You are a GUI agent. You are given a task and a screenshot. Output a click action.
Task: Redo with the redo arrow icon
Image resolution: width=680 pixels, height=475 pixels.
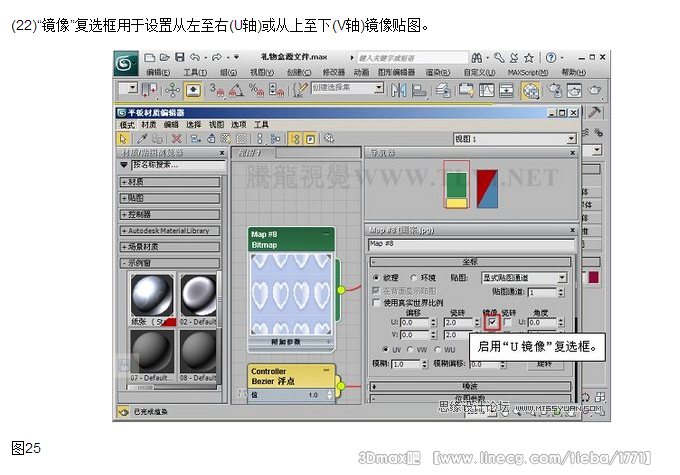(x=217, y=57)
